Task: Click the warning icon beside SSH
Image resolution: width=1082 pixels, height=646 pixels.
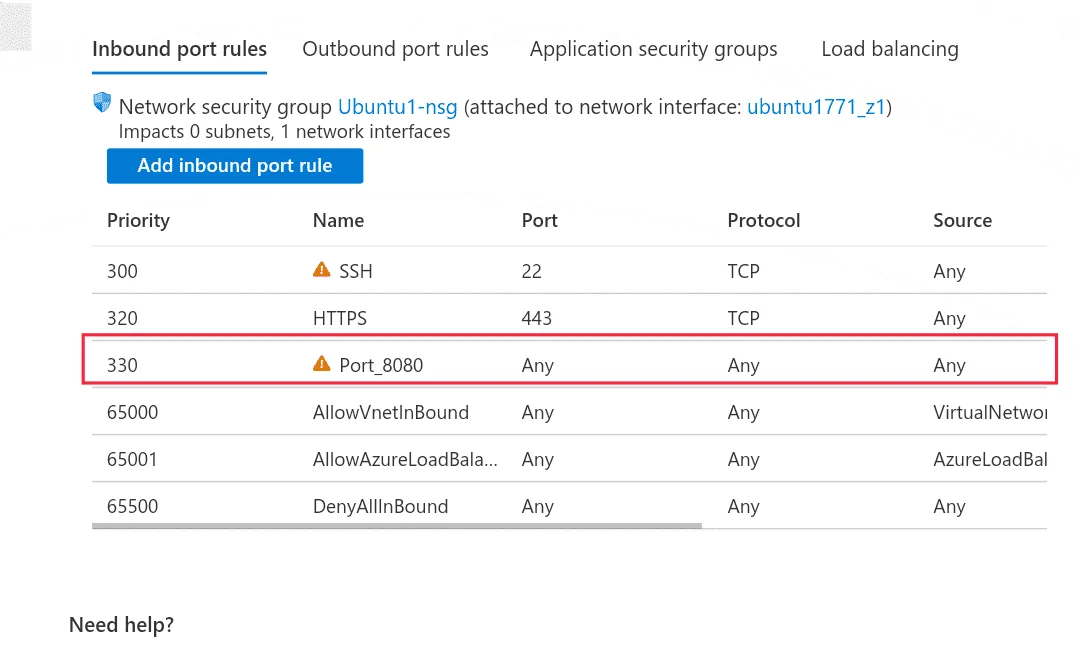Action: [322, 270]
